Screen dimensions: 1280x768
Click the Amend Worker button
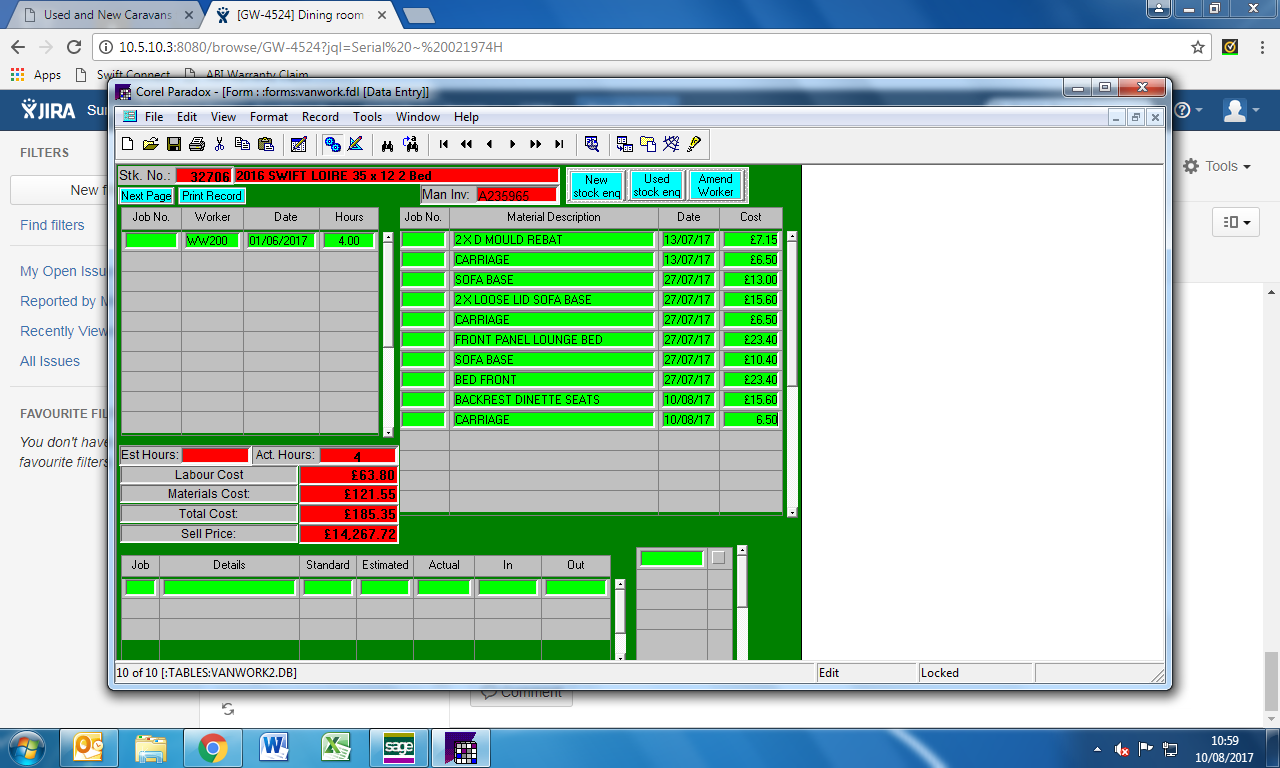pyautogui.click(x=716, y=186)
